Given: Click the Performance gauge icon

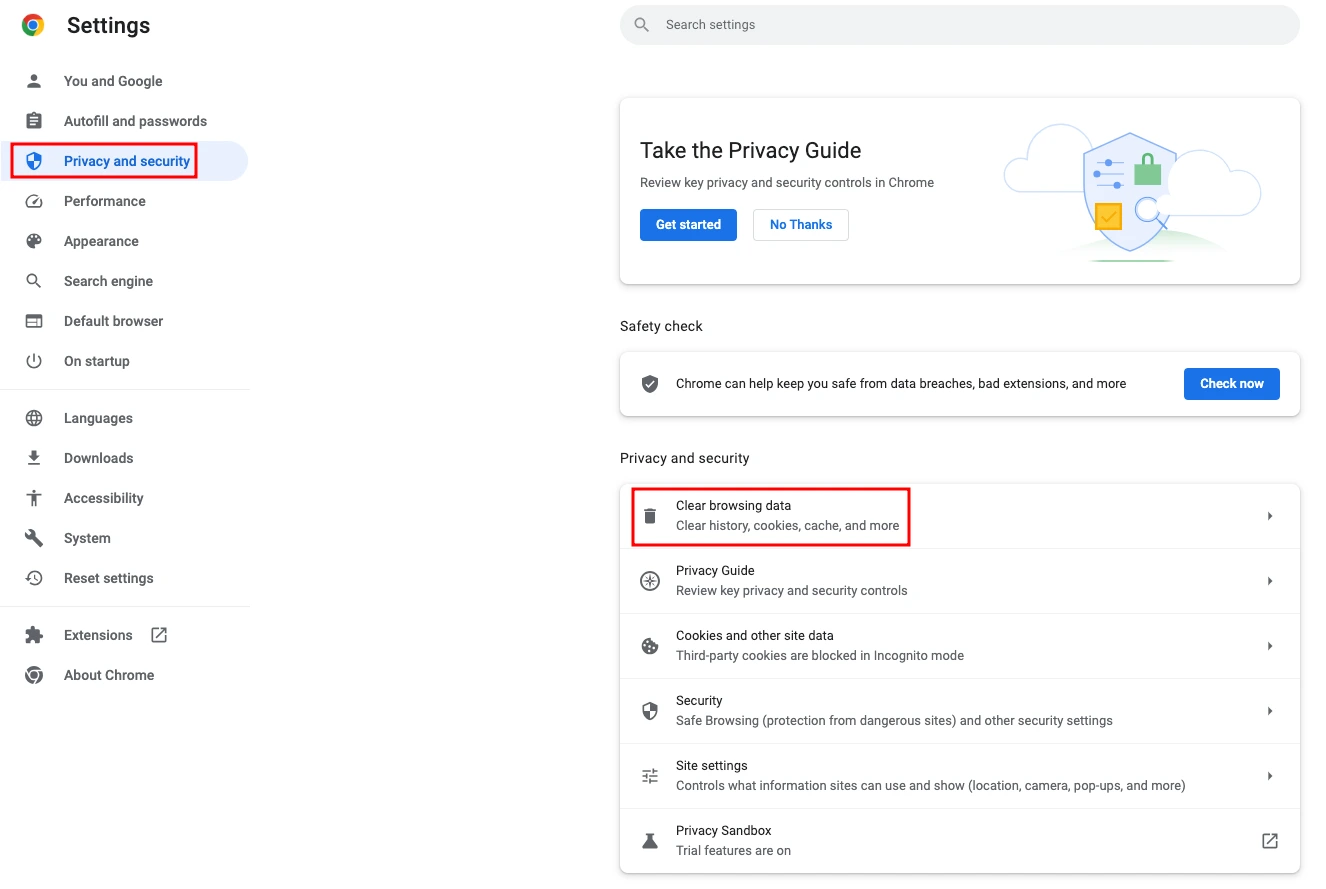Looking at the screenshot, I should pyautogui.click(x=34, y=201).
